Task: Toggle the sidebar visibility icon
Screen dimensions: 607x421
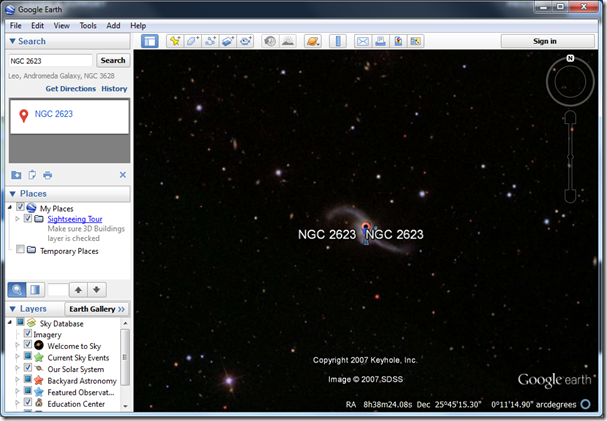Action: 149,41
